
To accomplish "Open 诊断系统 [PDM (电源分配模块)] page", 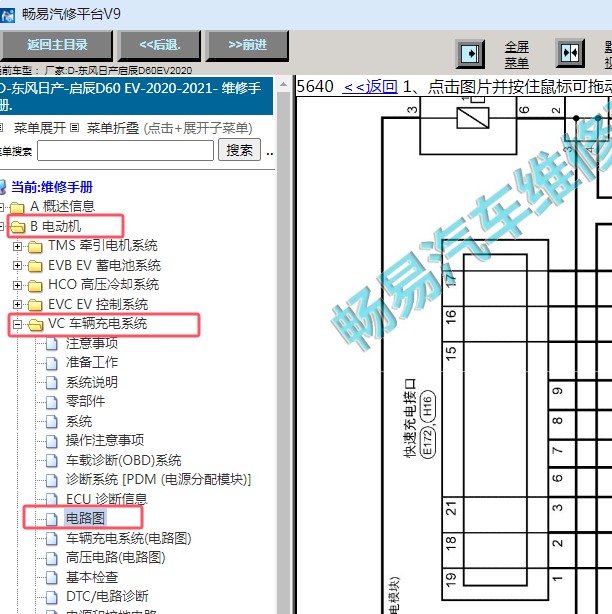I will click(159, 479).
